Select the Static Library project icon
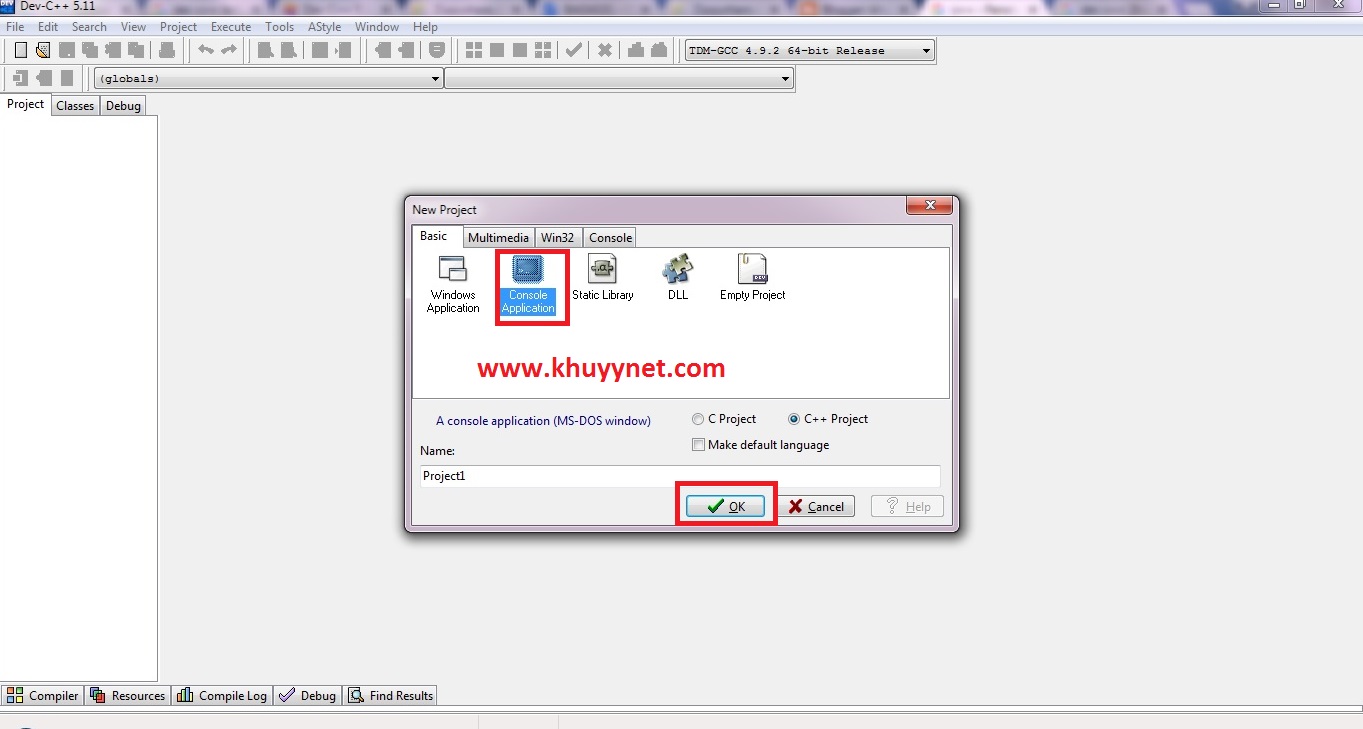This screenshot has width=1363, height=729. coord(603,278)
